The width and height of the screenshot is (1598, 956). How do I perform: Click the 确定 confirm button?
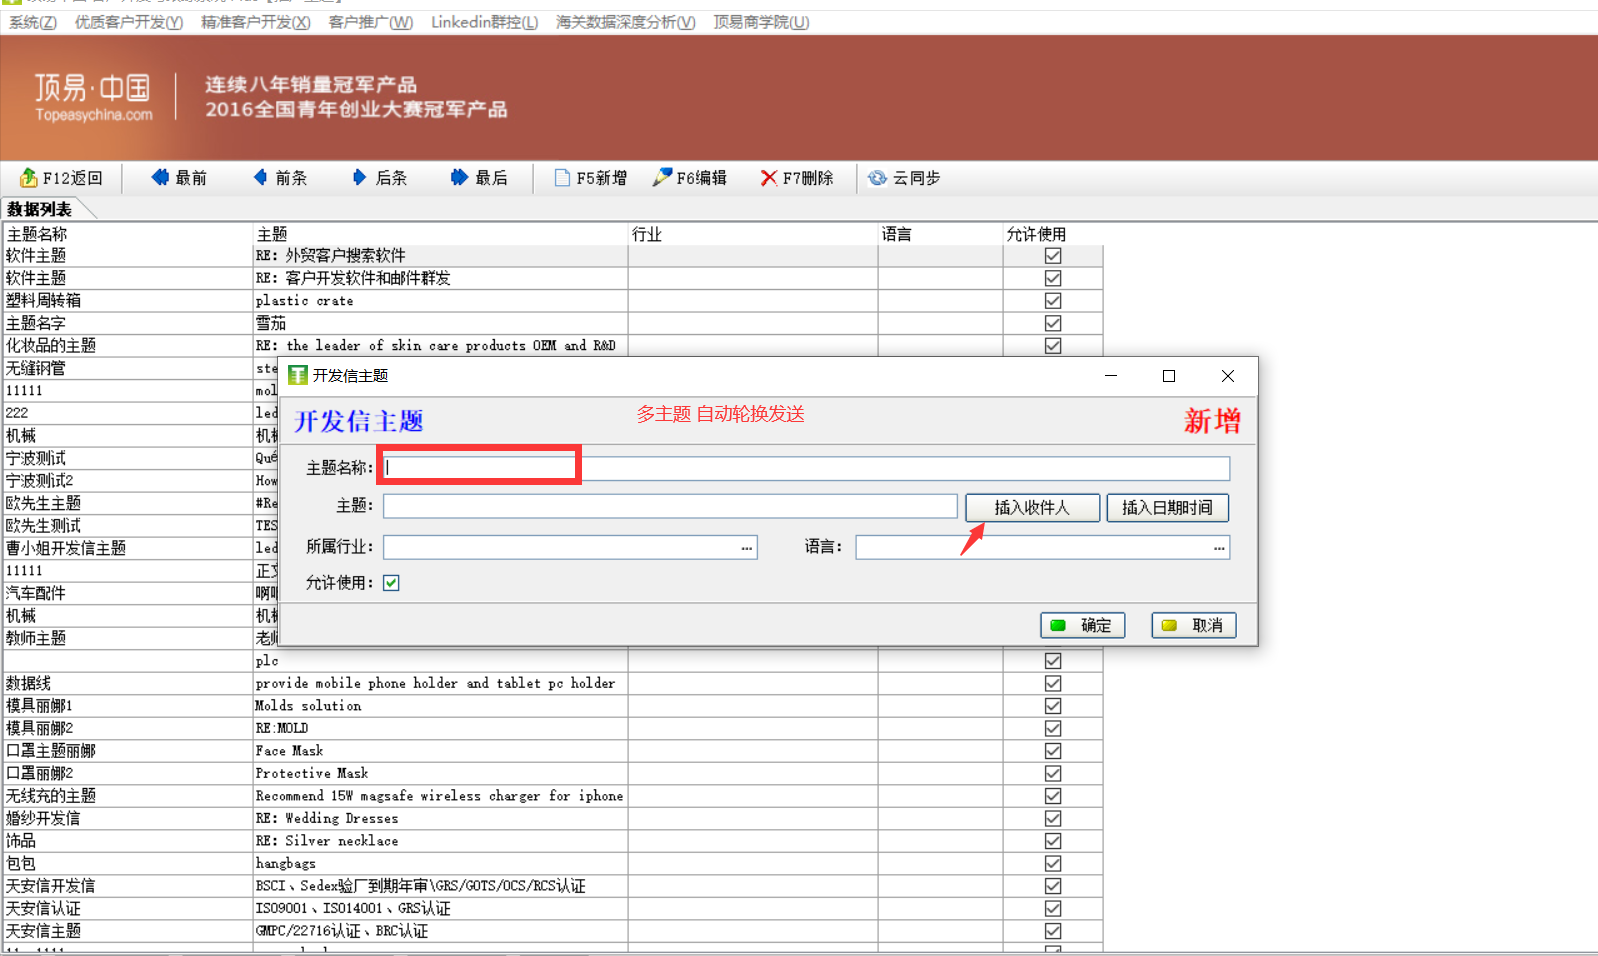pyautogui.click(x=1083, y=625)
